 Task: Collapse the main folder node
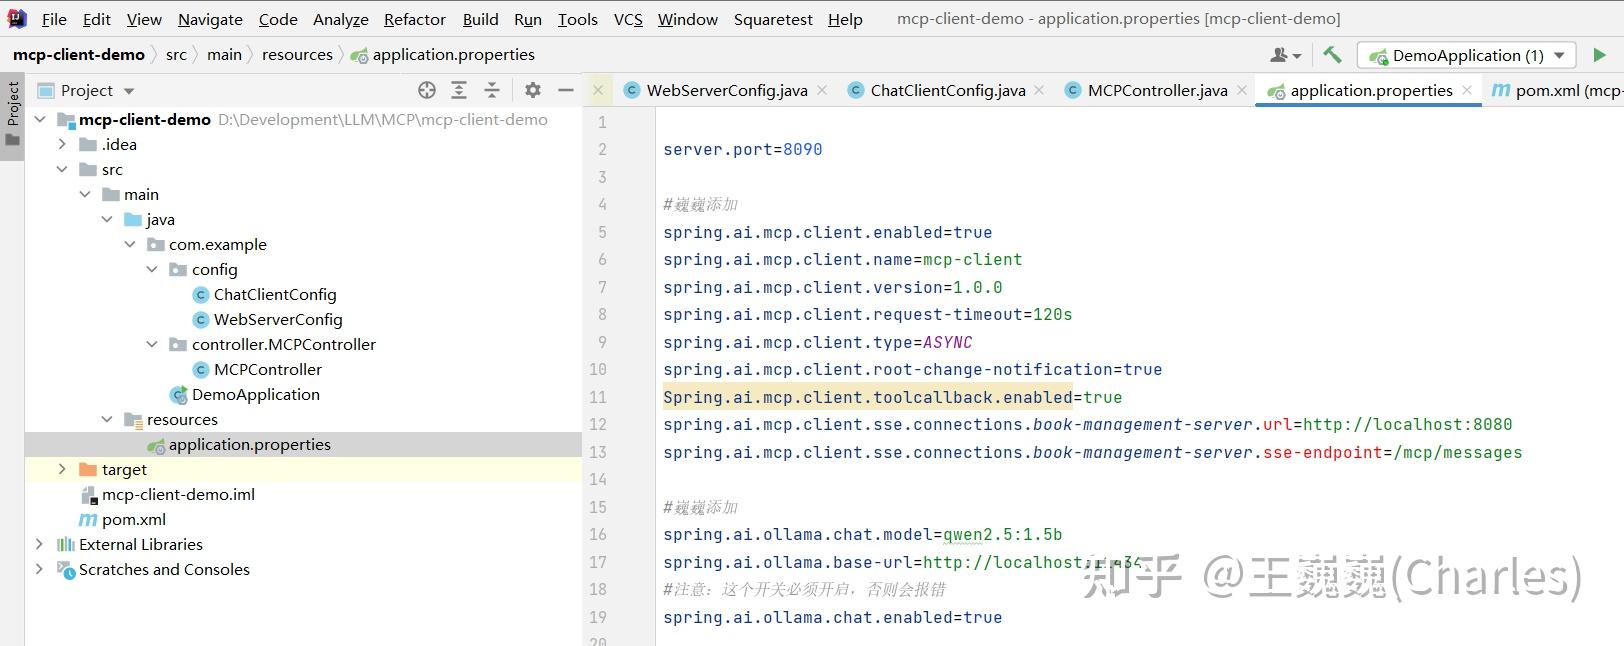click(x=86, y=194)
